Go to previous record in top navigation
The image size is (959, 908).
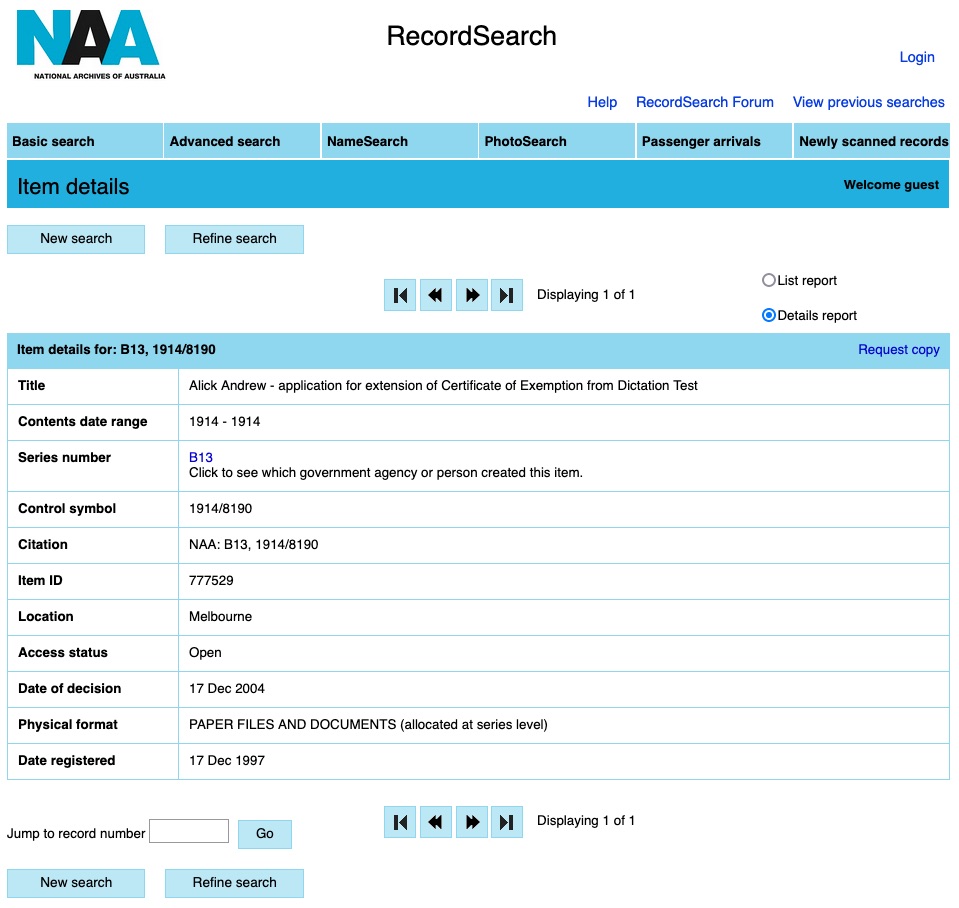(x=435, y=295)
